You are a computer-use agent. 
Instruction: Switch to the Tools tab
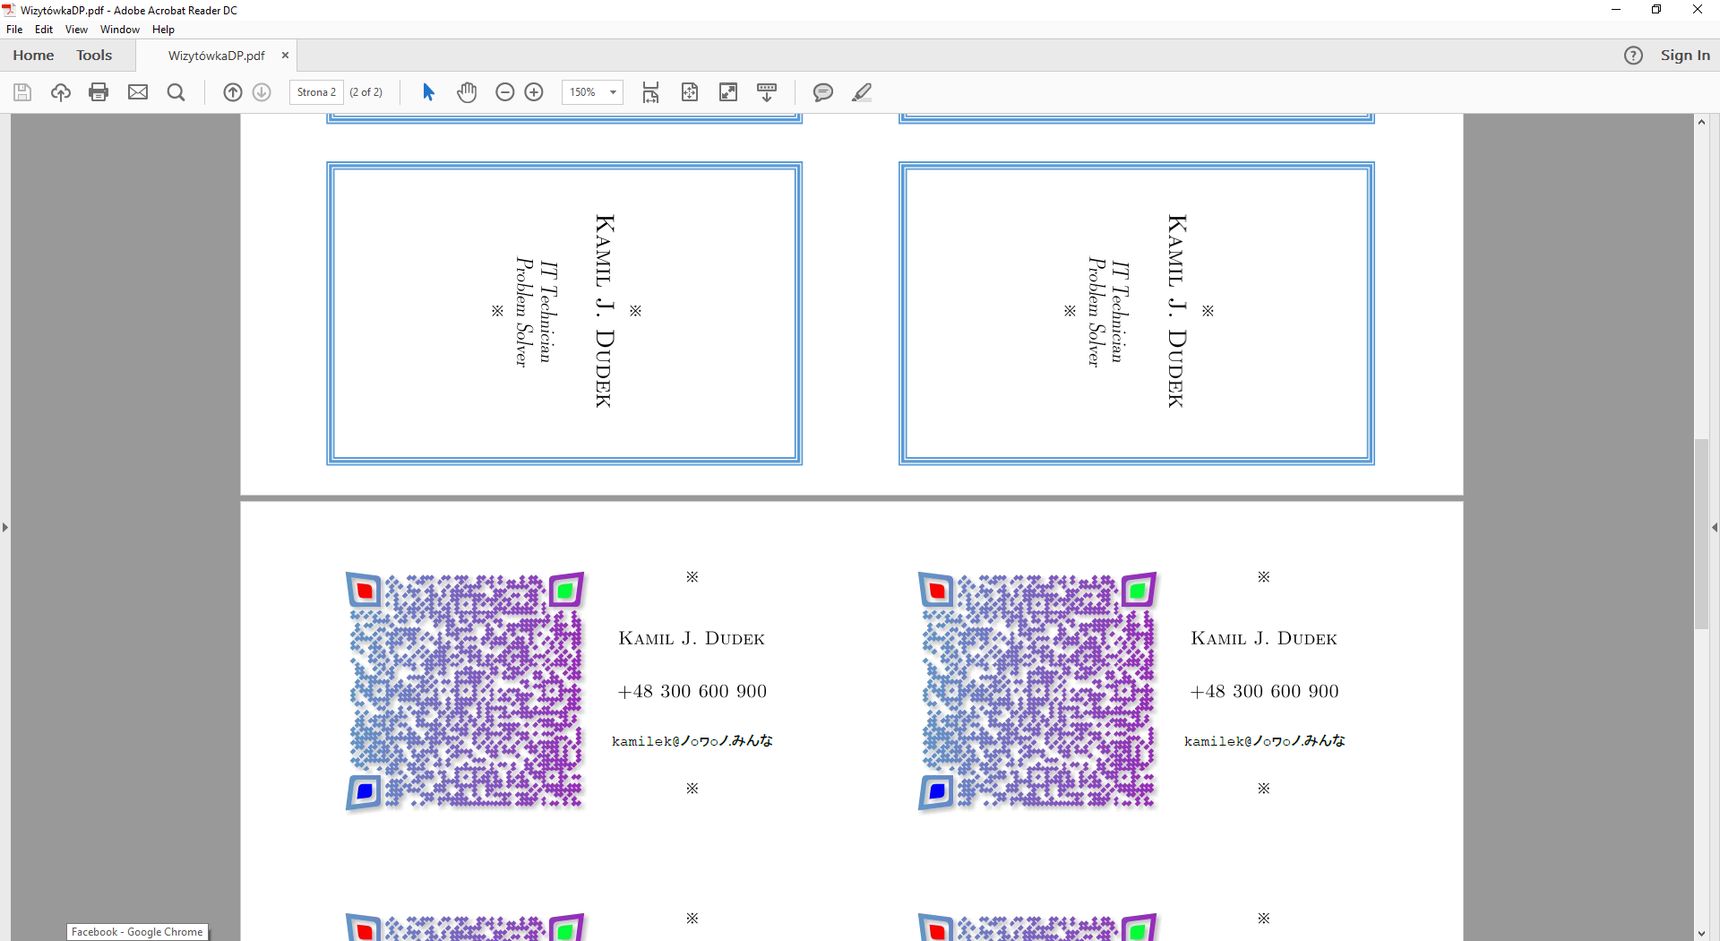tap(94, 55)
